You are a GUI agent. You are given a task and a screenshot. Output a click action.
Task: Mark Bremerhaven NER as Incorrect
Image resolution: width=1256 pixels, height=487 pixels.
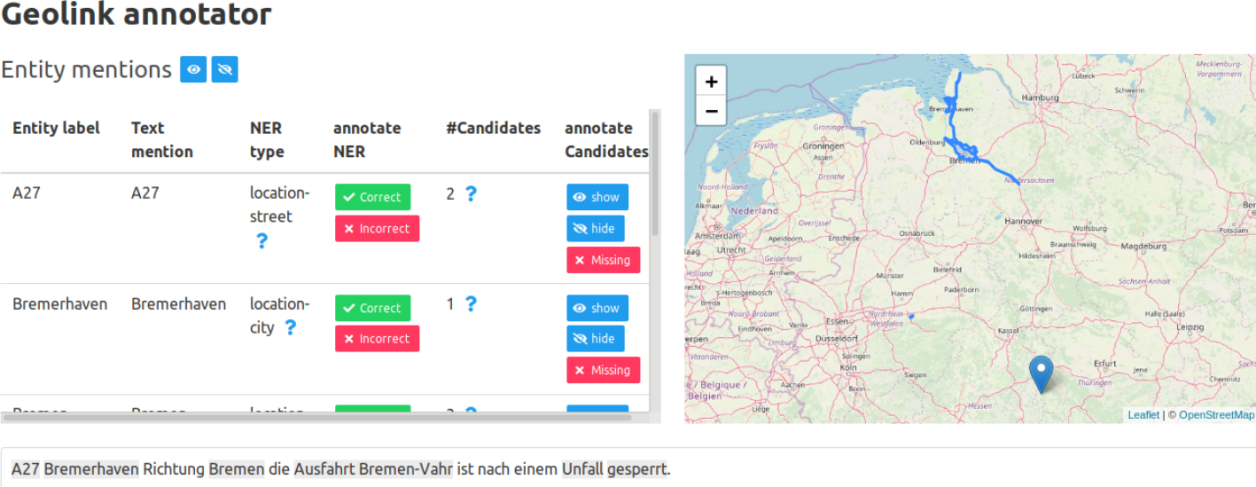point(376,339)
